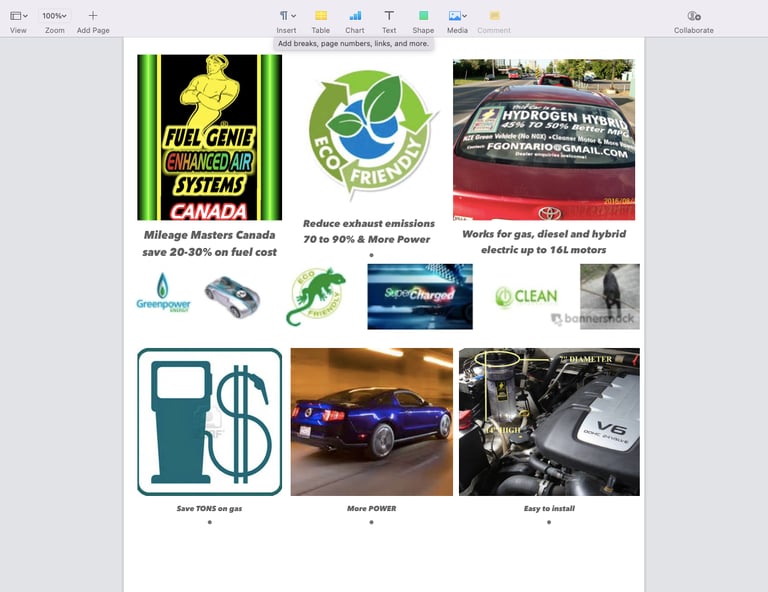The width and height of the screenshot is (768, 592).
Task: Click 'electric up to 16L motors' text line
Action: click(x=544, y=250)
